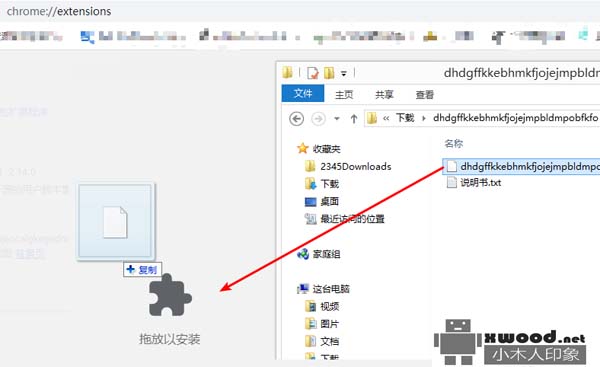Switch to the 共享 ribbon tab
600x367 pixels.
[384, 95]
